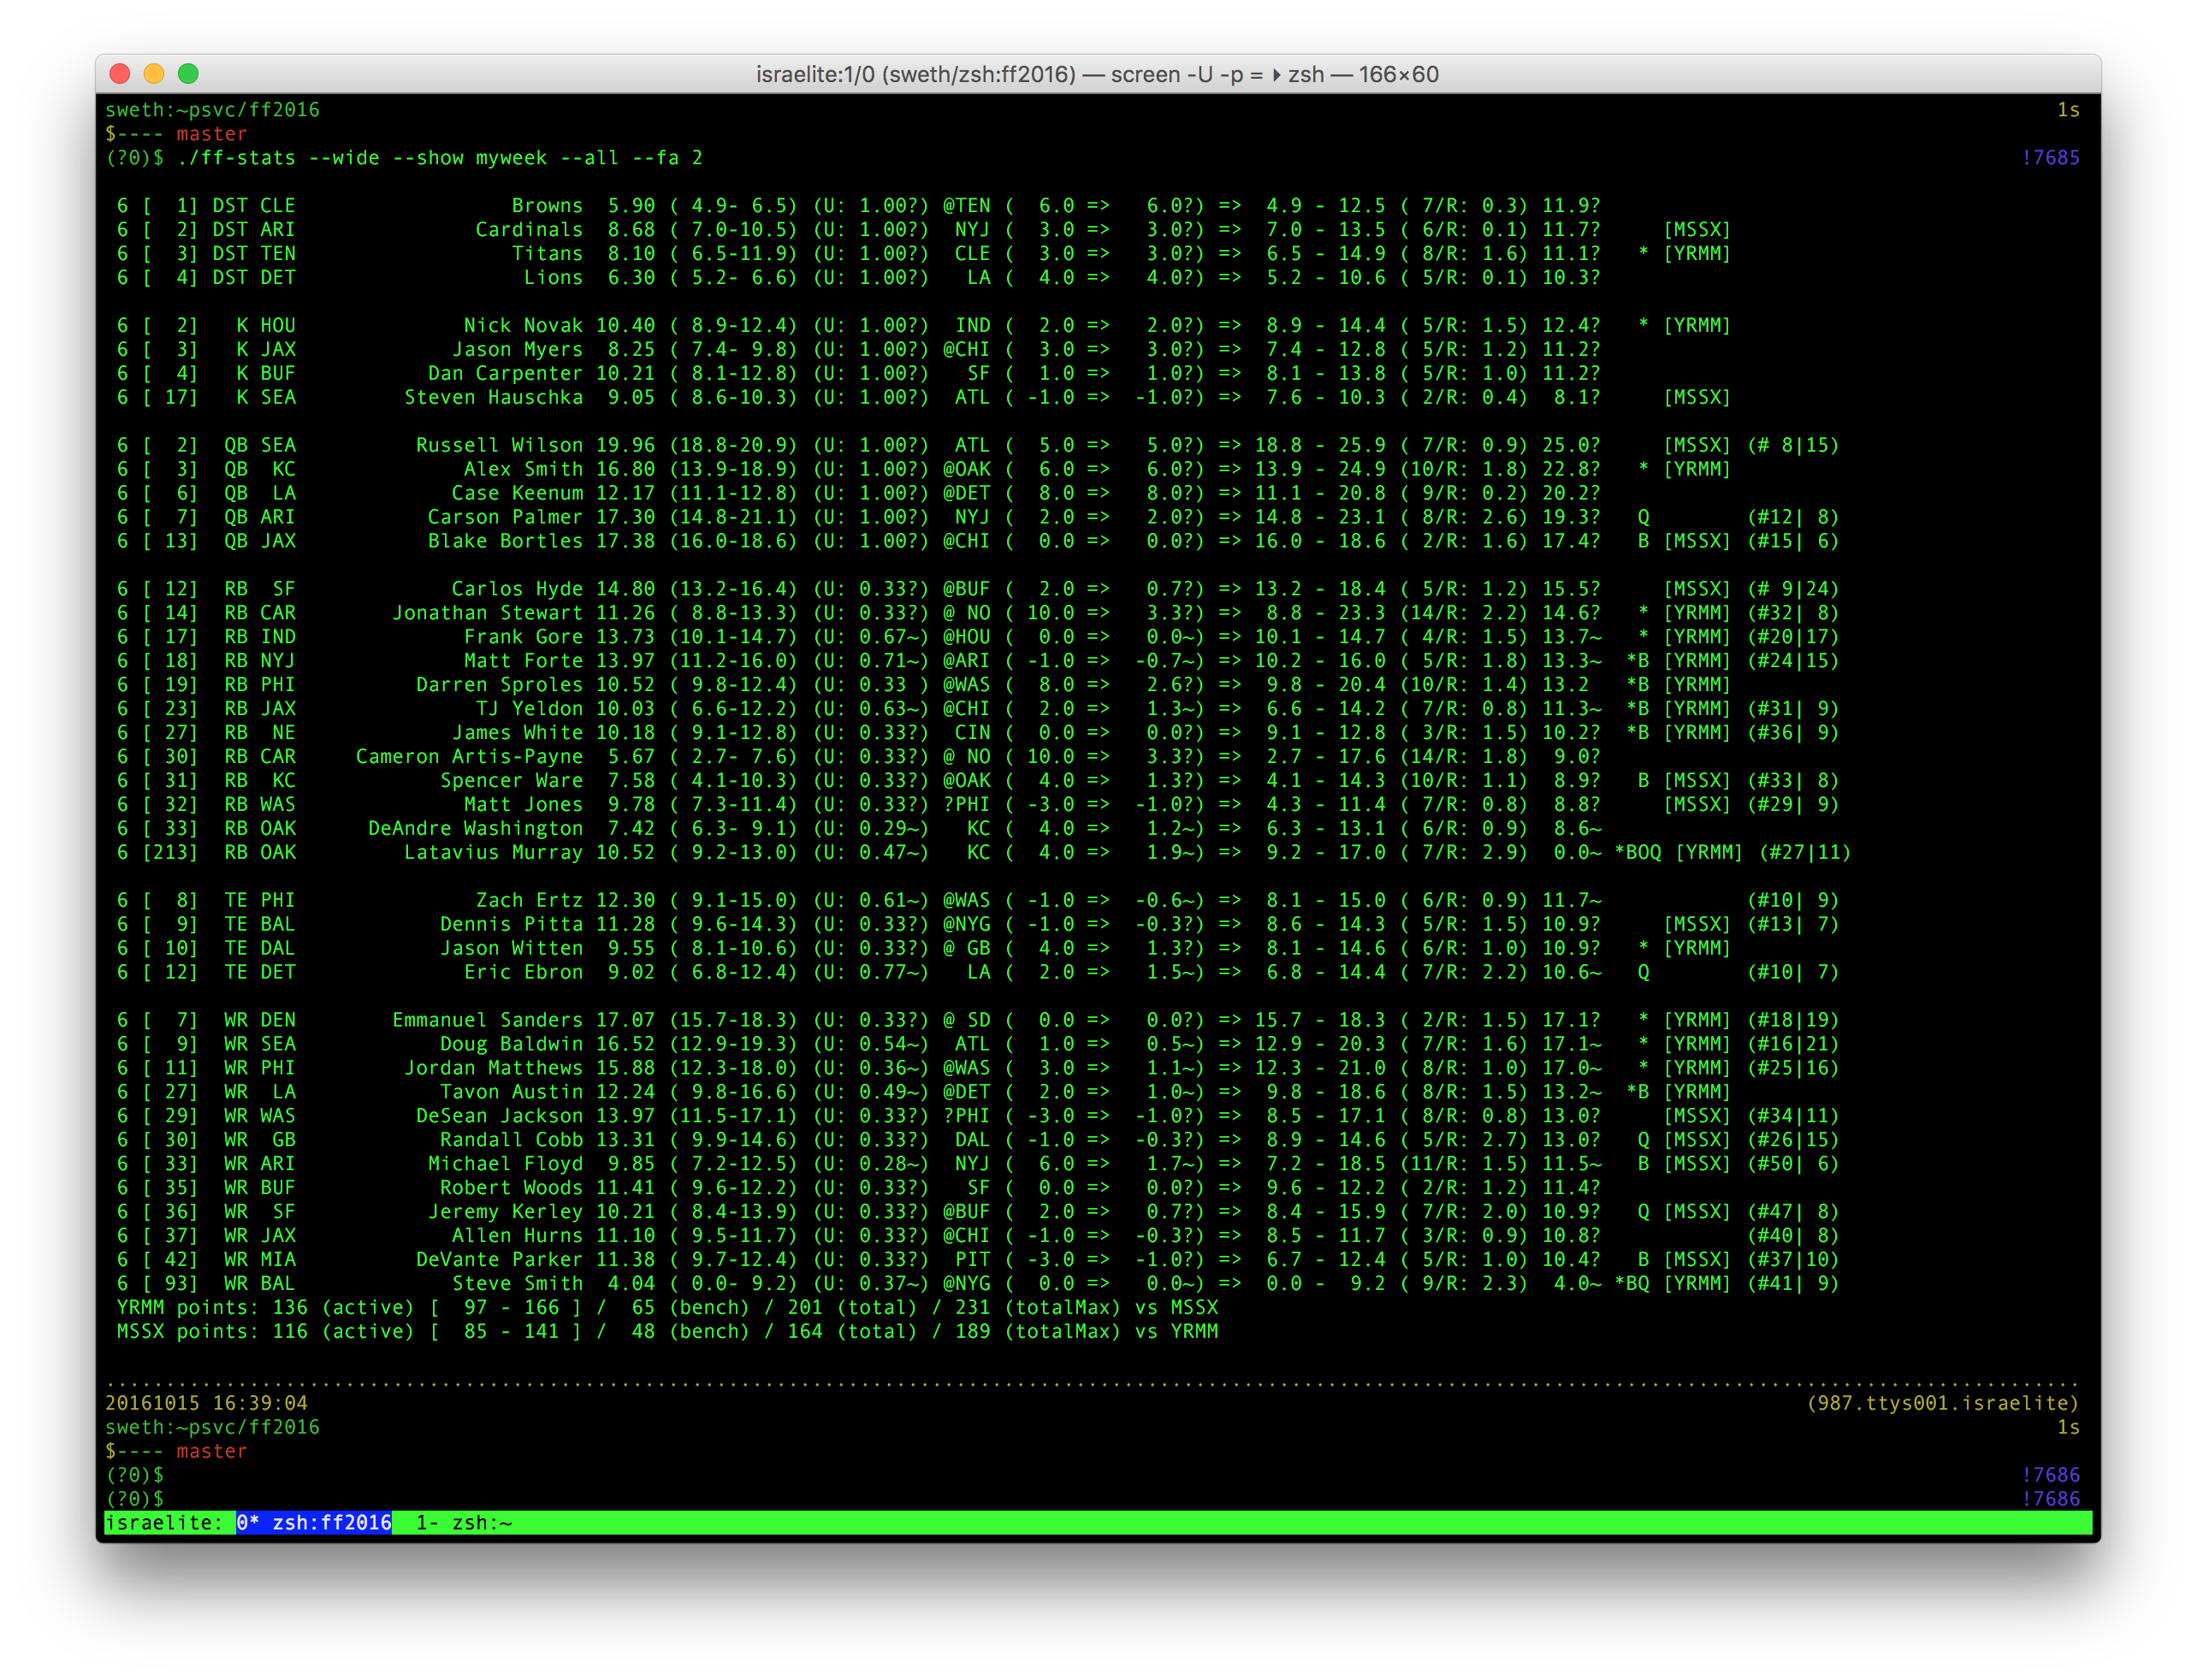Select the 1- zsh:~ screen tab
This screenshot has width=2197, height=1680.
464,1522
